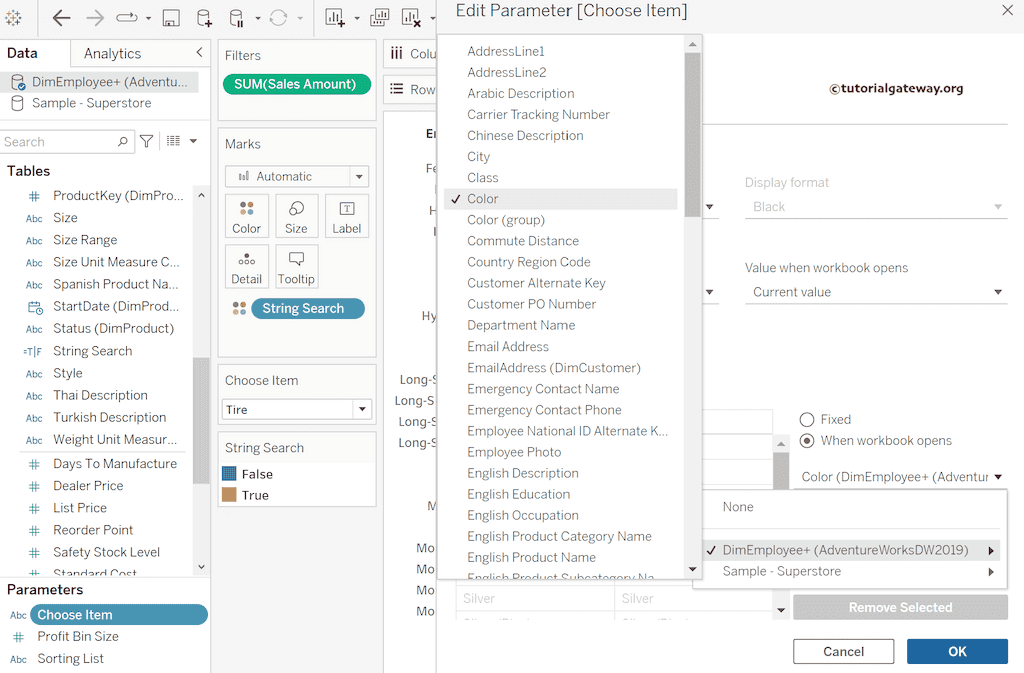This screenshot has width=1024, height=673.
Task: Open the Value when workbook opens dropdown
Action: [876, 292]
